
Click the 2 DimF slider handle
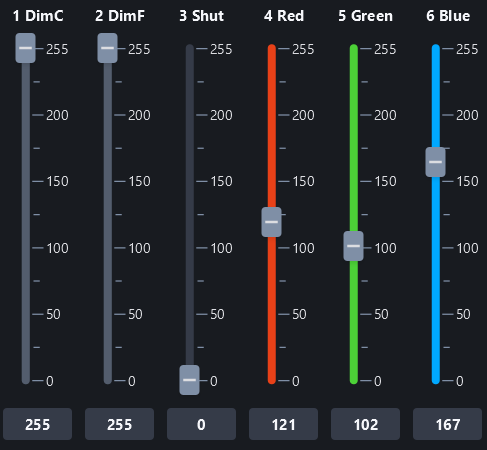(108, 48)
